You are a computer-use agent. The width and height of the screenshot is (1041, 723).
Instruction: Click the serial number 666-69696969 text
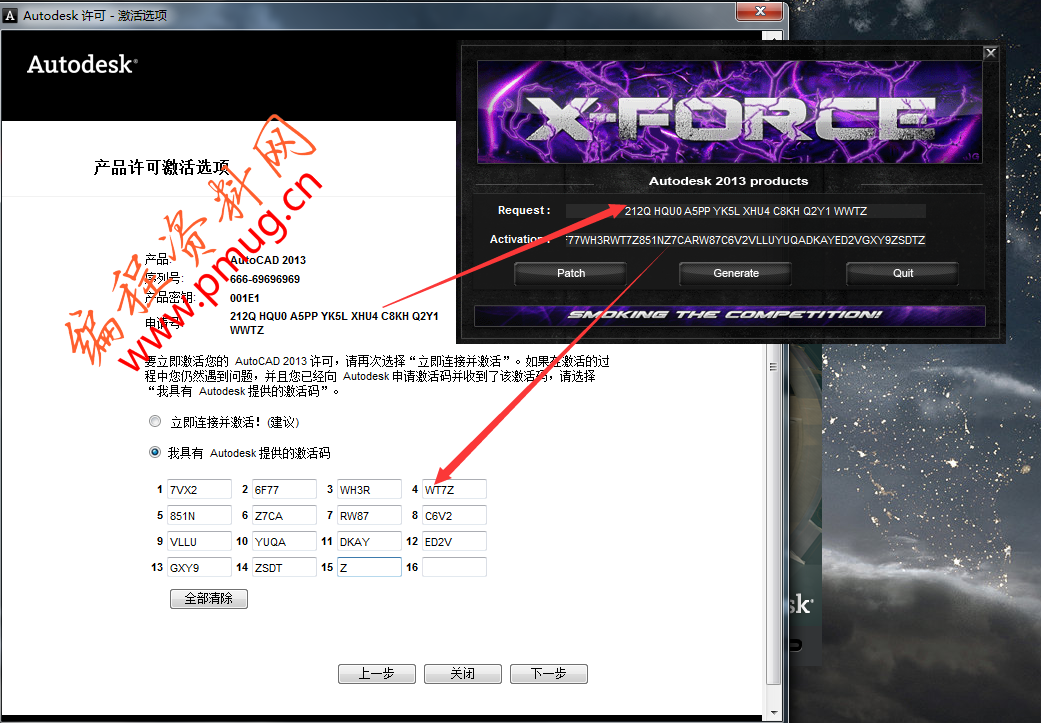[265, 279]
